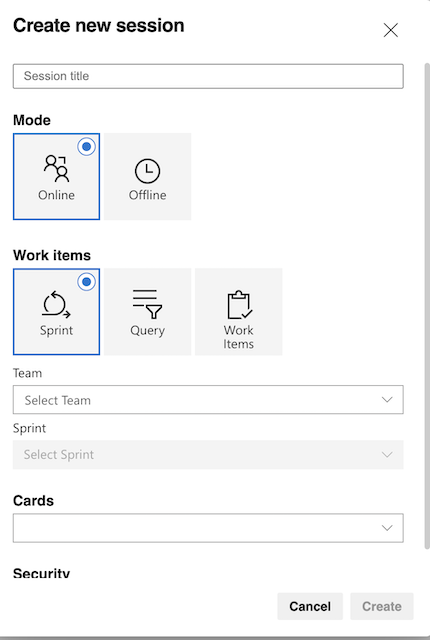
Task: Pick the Sprint cycle icon
Action: coord(56,304)
